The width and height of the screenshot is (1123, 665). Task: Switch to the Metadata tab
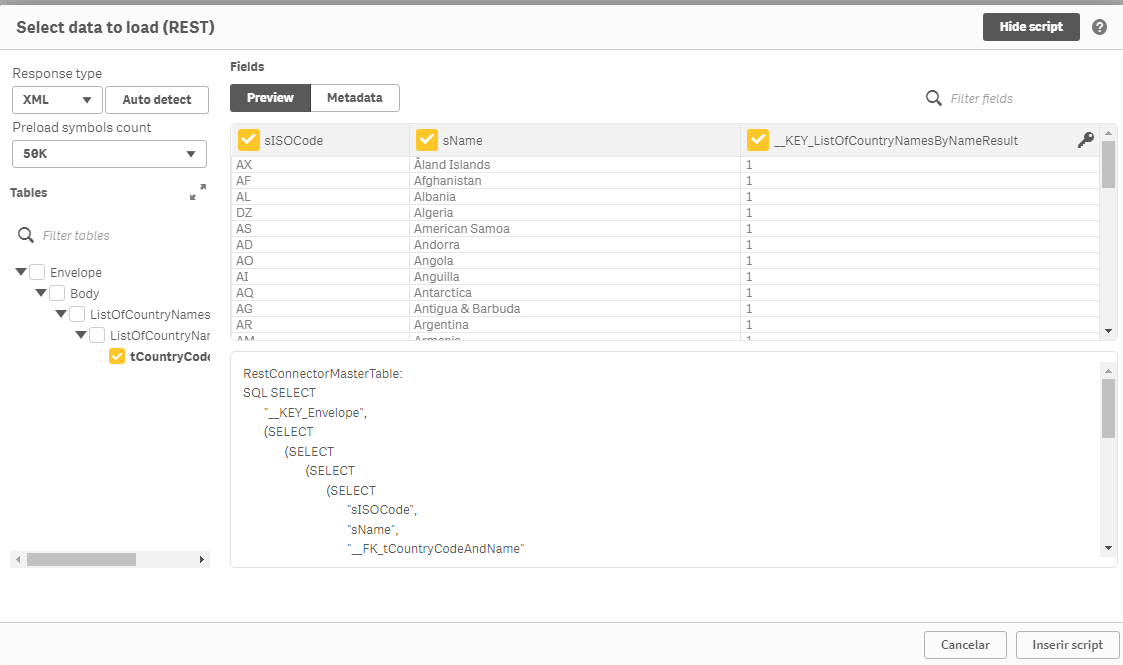(x=355, y=98)
